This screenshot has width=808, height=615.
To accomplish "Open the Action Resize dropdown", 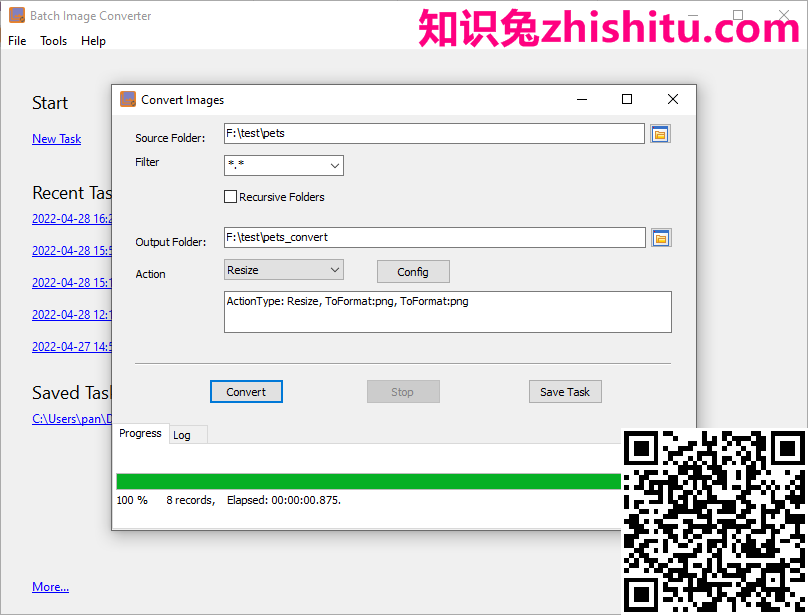I will (283, 270).
